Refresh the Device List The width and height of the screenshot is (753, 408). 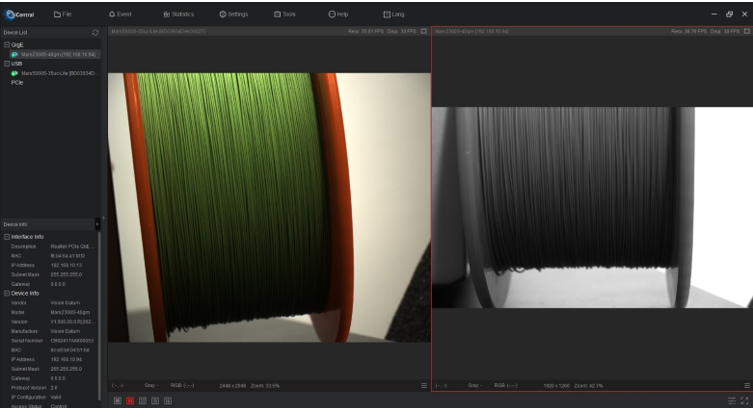coord(95,32)
